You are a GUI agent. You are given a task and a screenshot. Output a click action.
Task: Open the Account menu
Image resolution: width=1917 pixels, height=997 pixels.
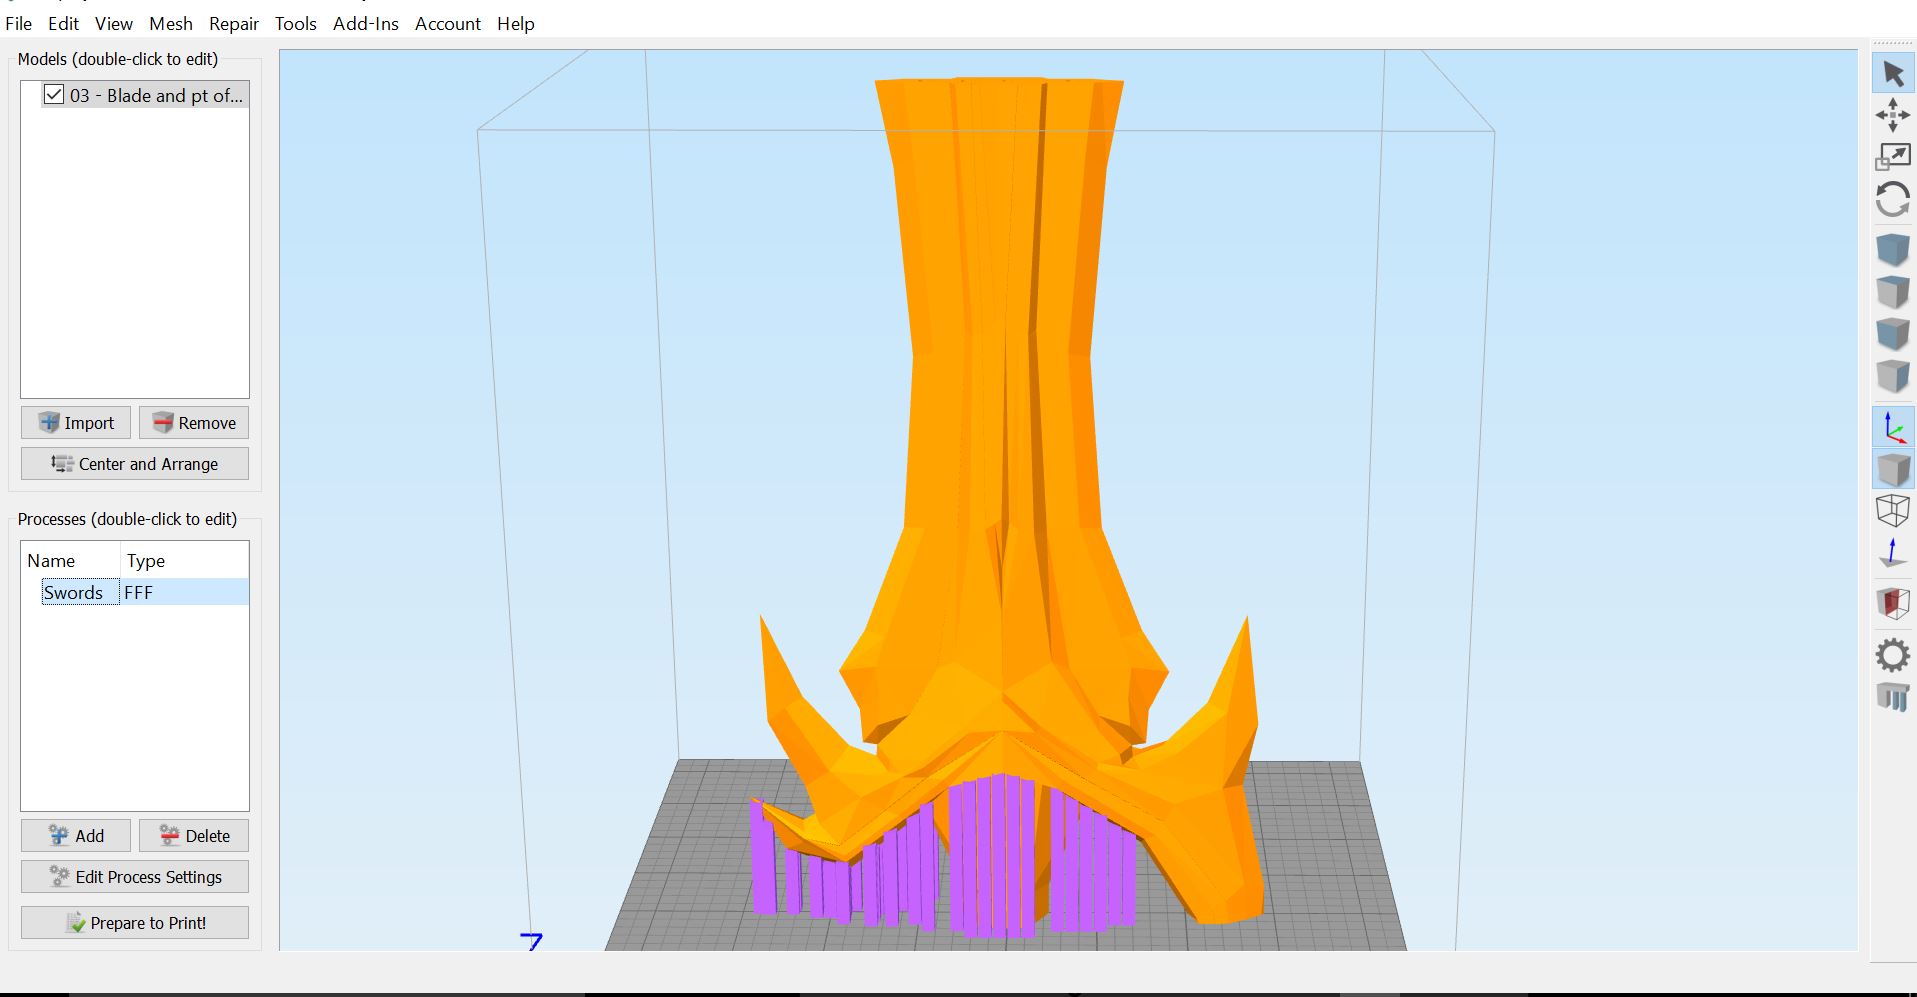[x=448, y=23]
